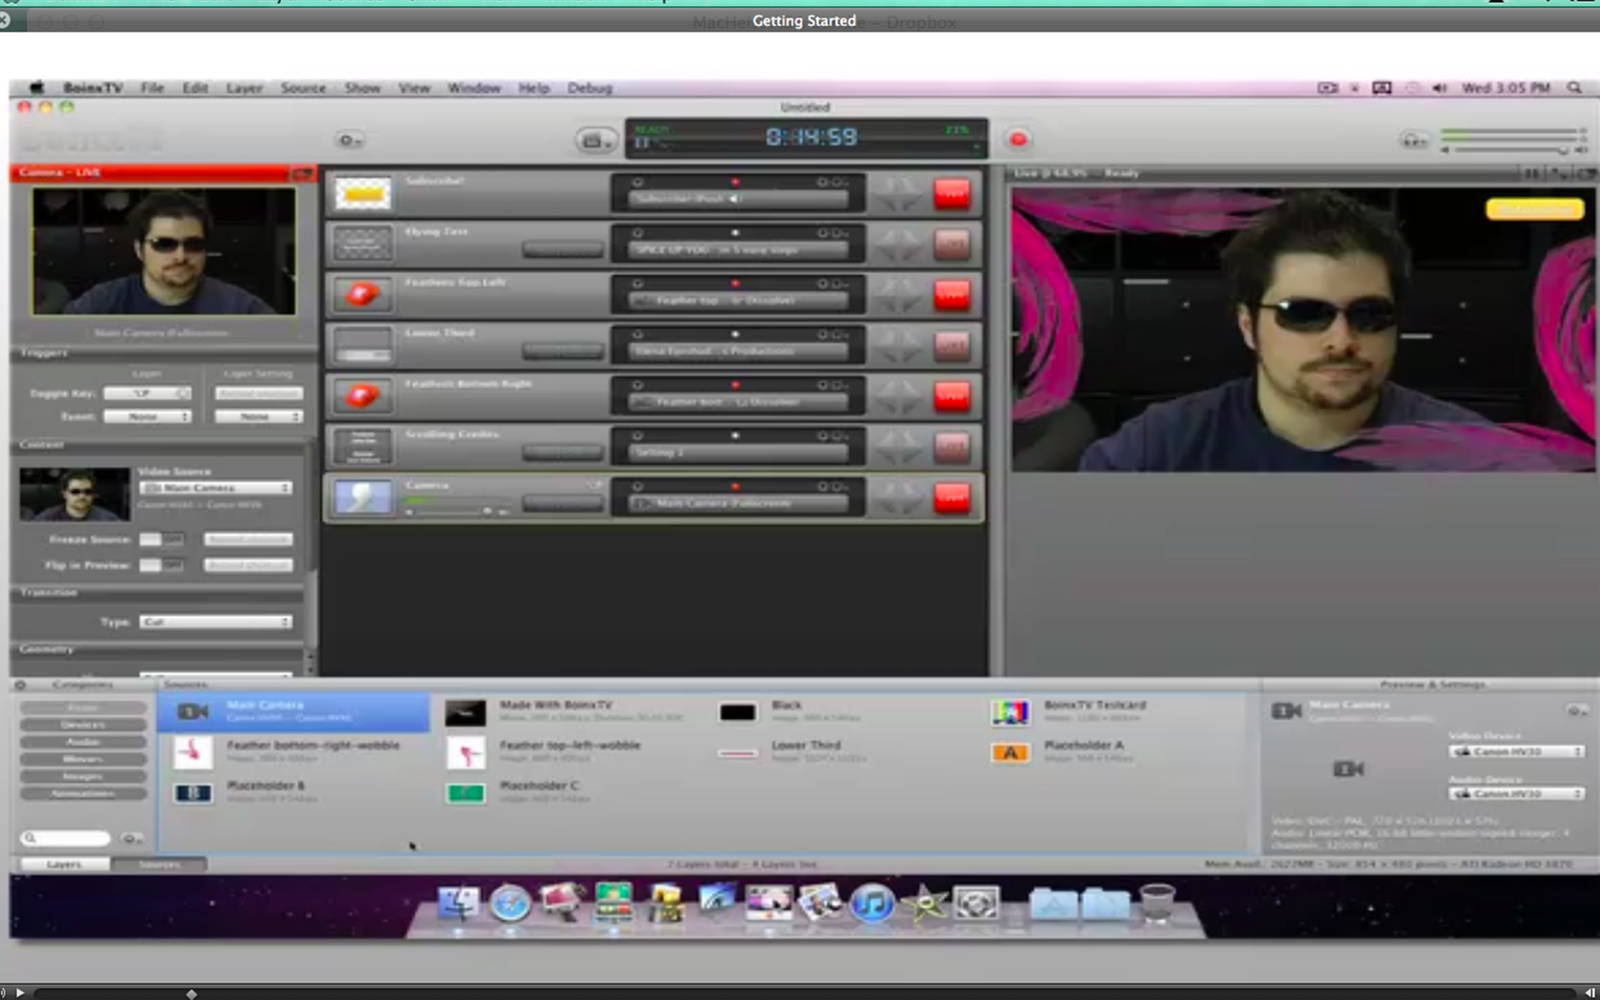Click the headphones audio monitor icon
The image size is (1600, 1000).
click(1413, 140)
